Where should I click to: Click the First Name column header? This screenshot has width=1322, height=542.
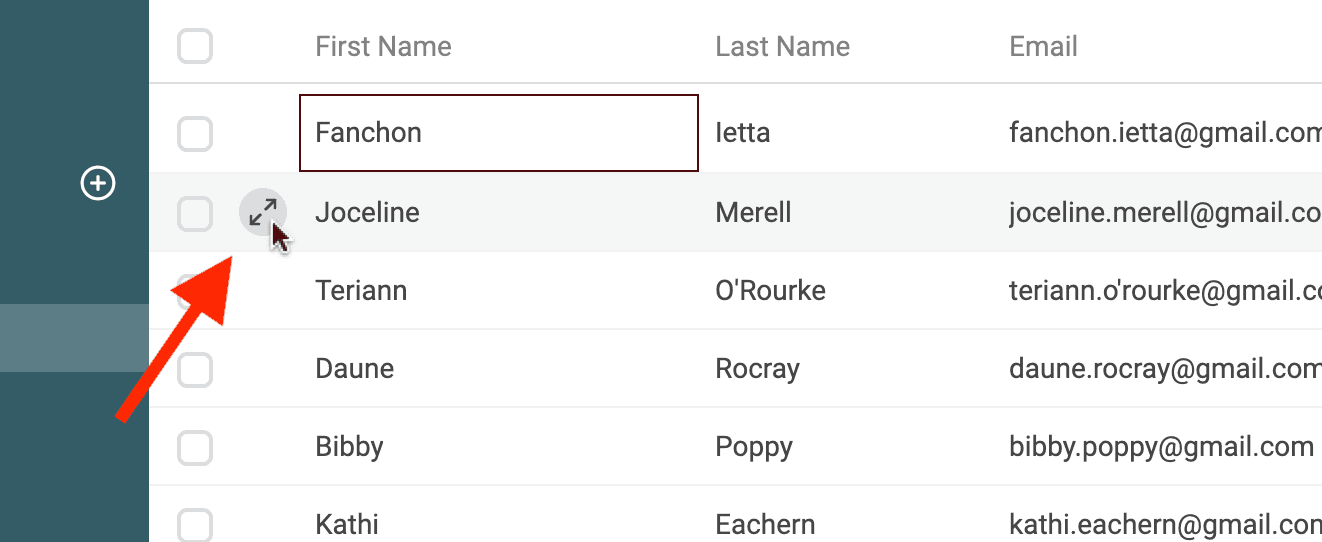(x=383, y=46)
